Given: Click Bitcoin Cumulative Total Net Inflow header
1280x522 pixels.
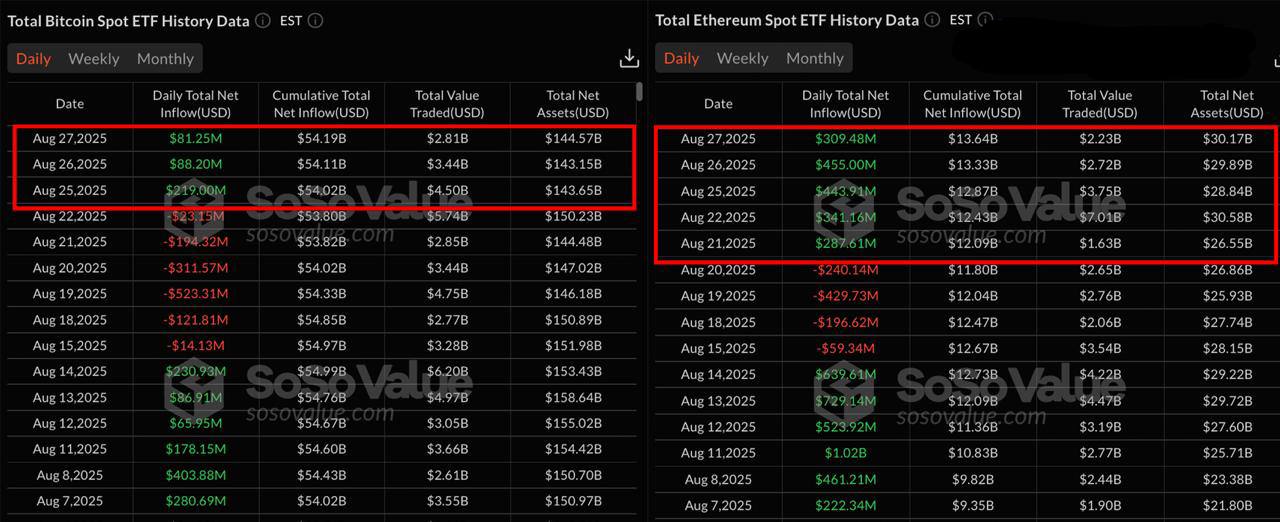Looking at the screenshot, I should coord(321,103).
